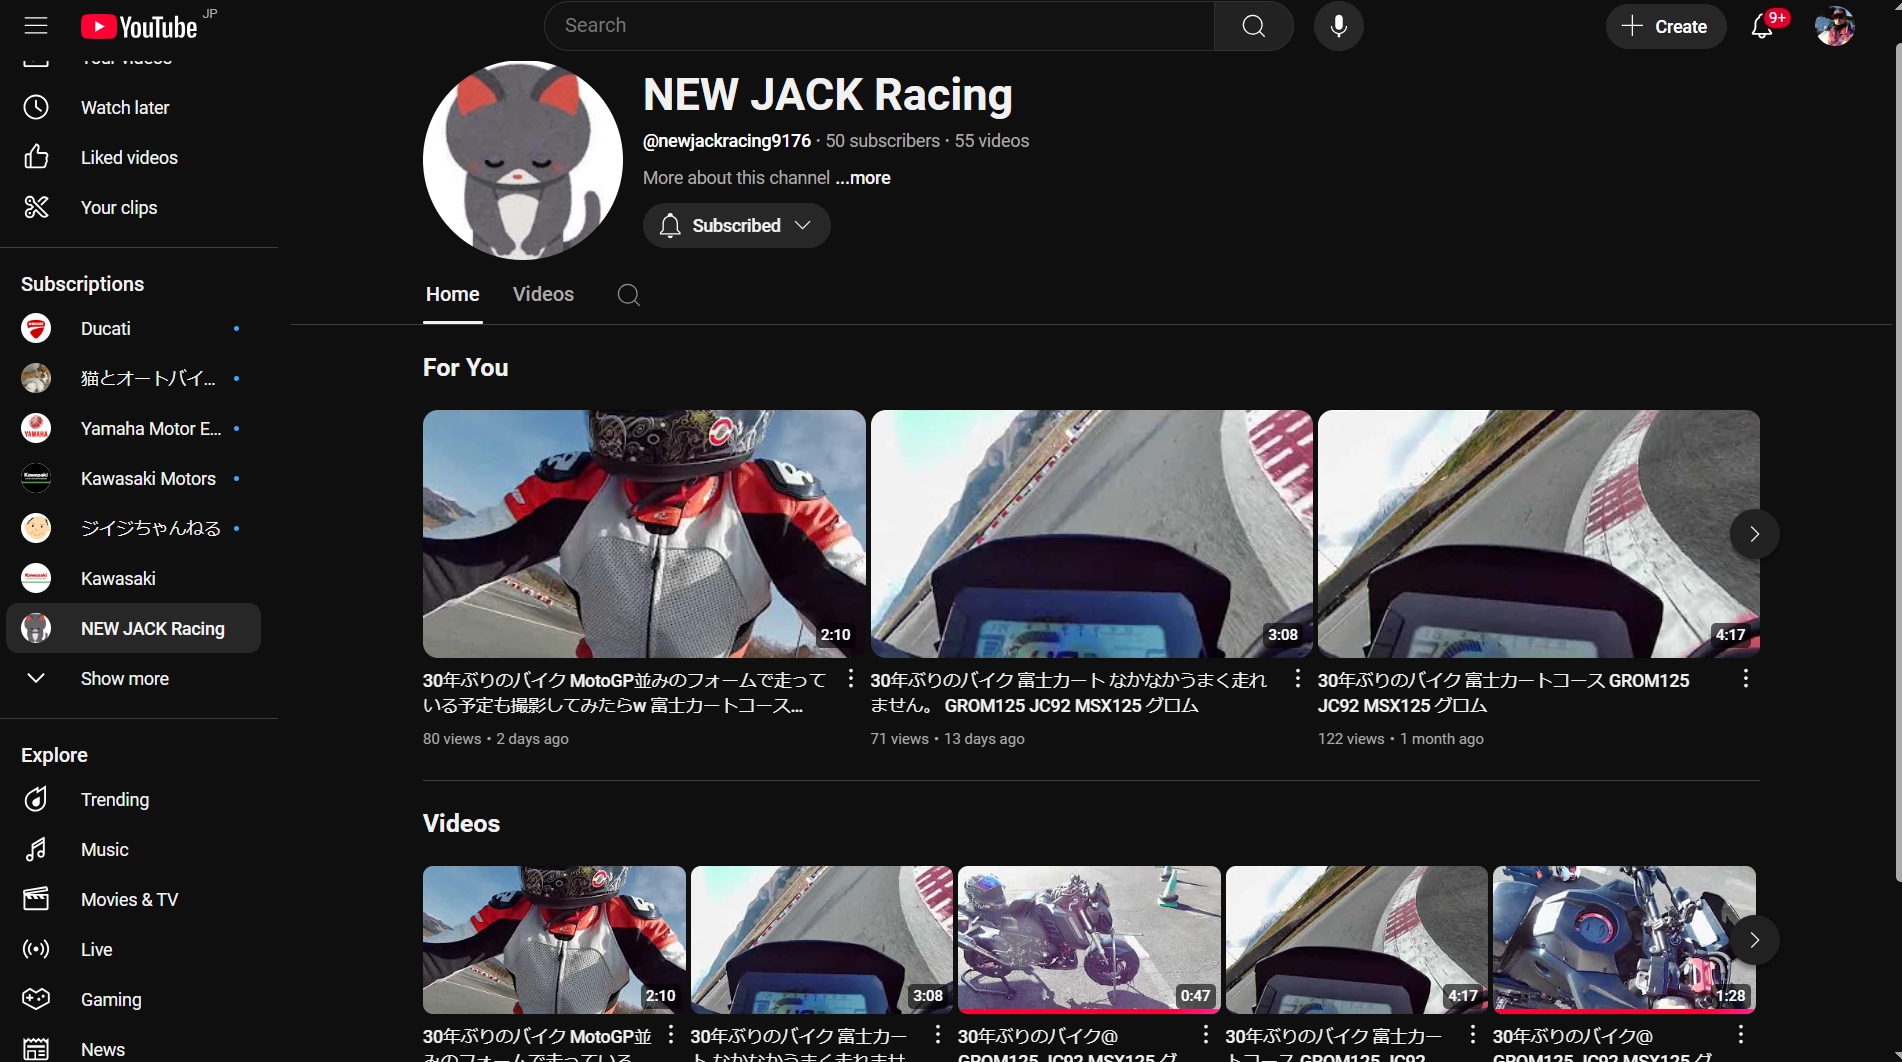Click the Create button
Viewport: 1902px width, 1062px height.
pos(1666,27)
